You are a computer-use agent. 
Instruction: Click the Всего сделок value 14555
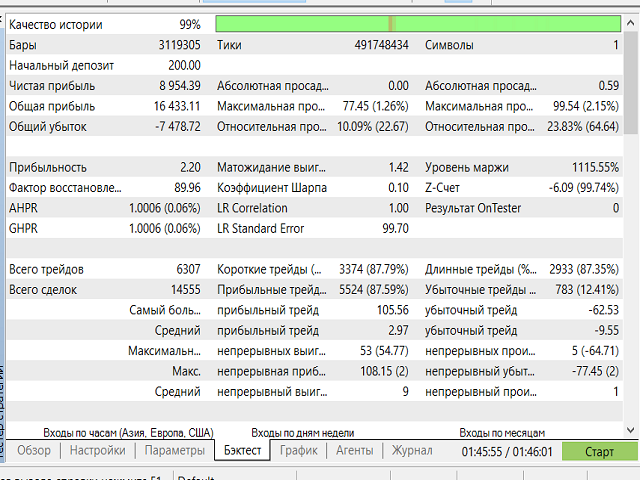click(x=186, y=290)
